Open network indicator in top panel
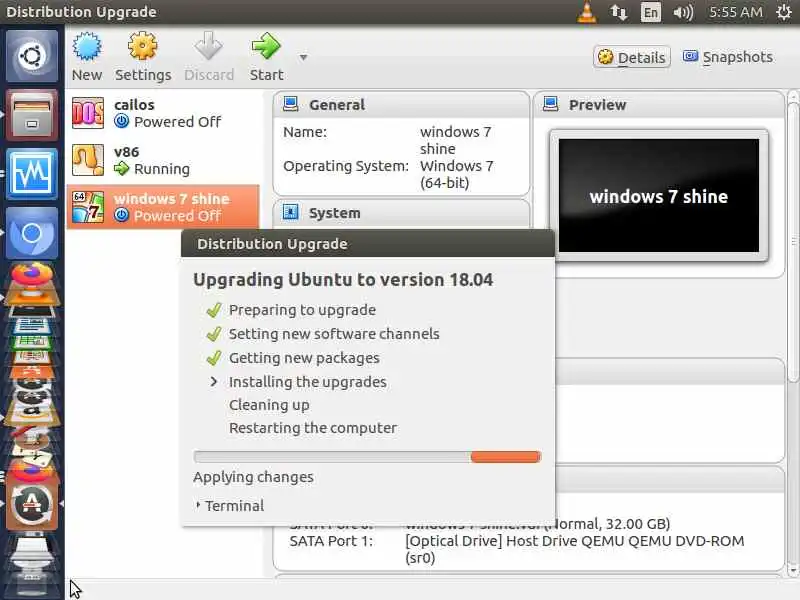The height and width of the screenshot is (600, 800). [618, 12]
